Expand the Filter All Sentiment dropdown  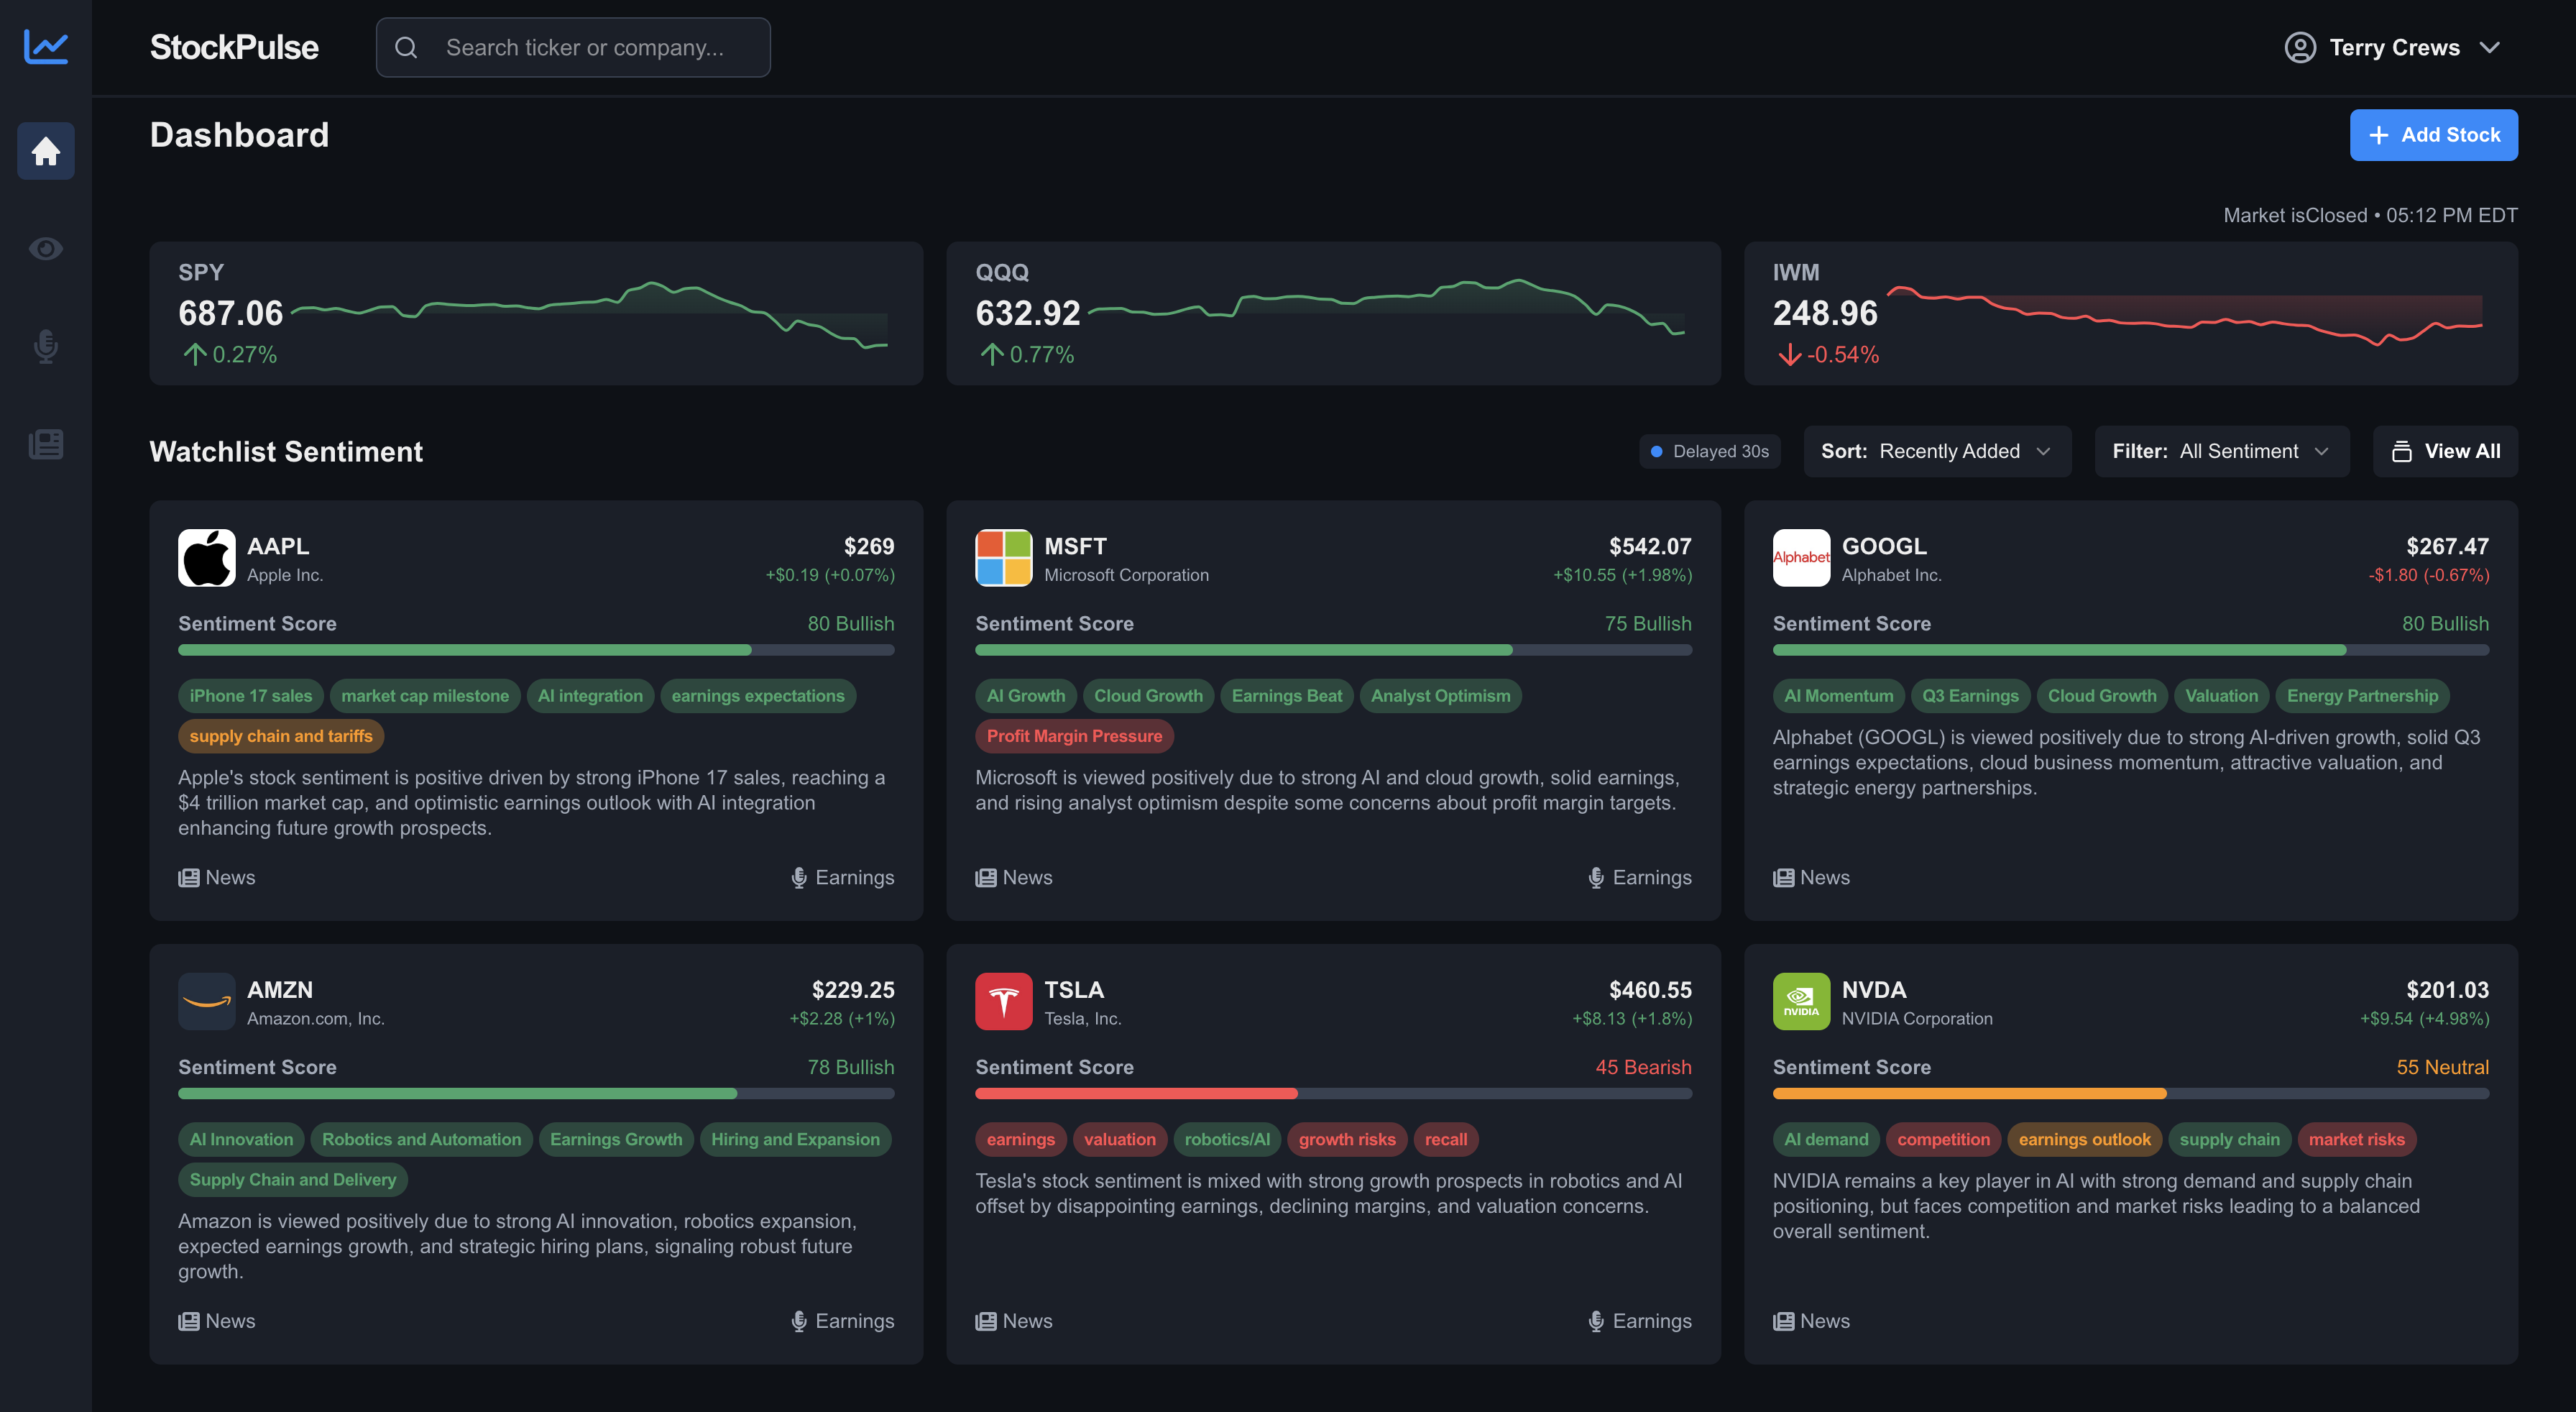pyautogui.click(x=2222, y=451)
